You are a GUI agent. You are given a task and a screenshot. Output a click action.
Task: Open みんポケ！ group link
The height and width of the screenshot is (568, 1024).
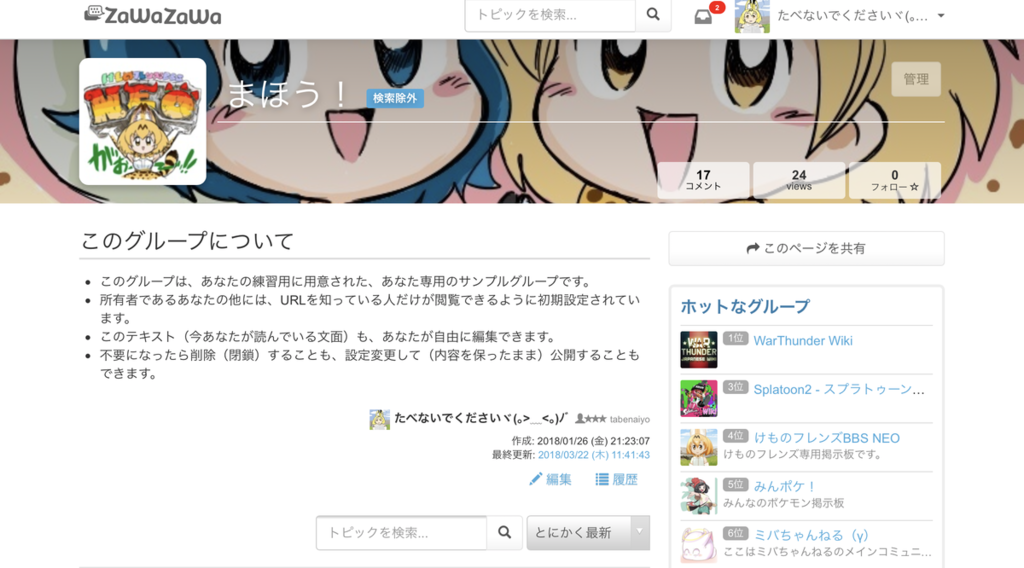pos(784,486)
